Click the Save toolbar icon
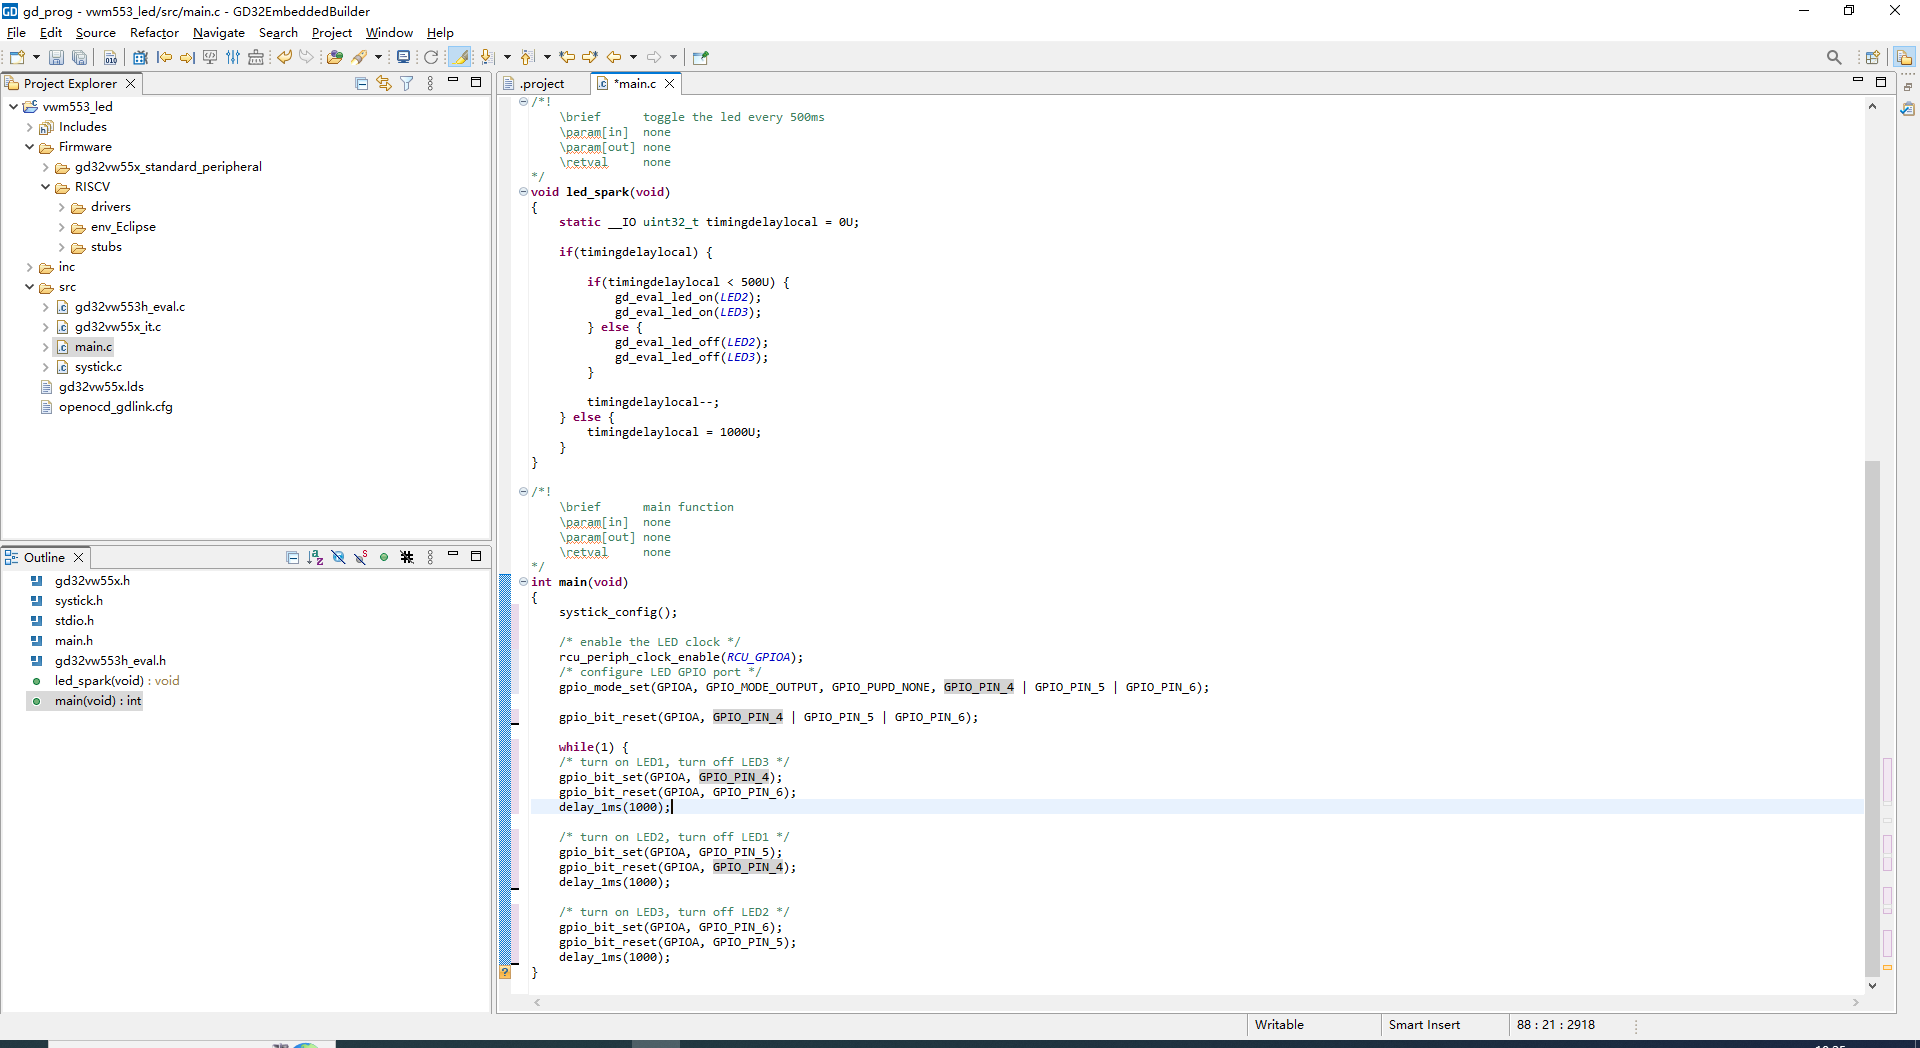1920x1048 pixels. 56,58
